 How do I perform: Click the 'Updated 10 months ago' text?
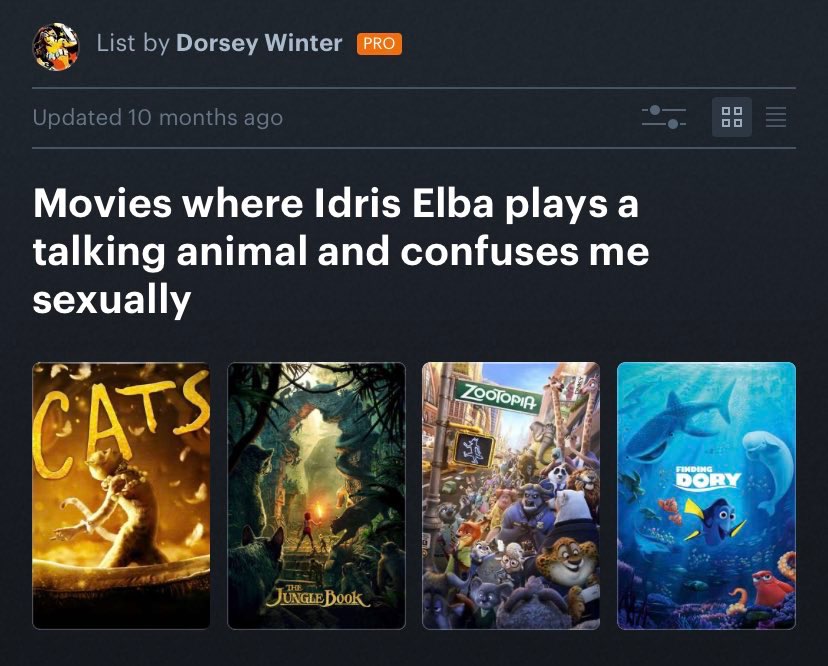[158, 117]
